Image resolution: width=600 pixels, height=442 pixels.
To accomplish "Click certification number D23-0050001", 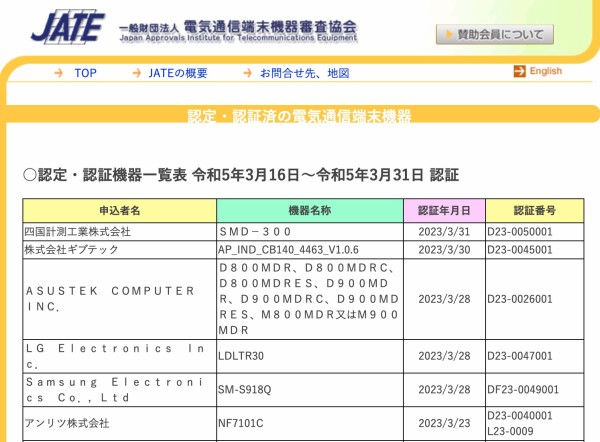I will (x=520, y=232).
